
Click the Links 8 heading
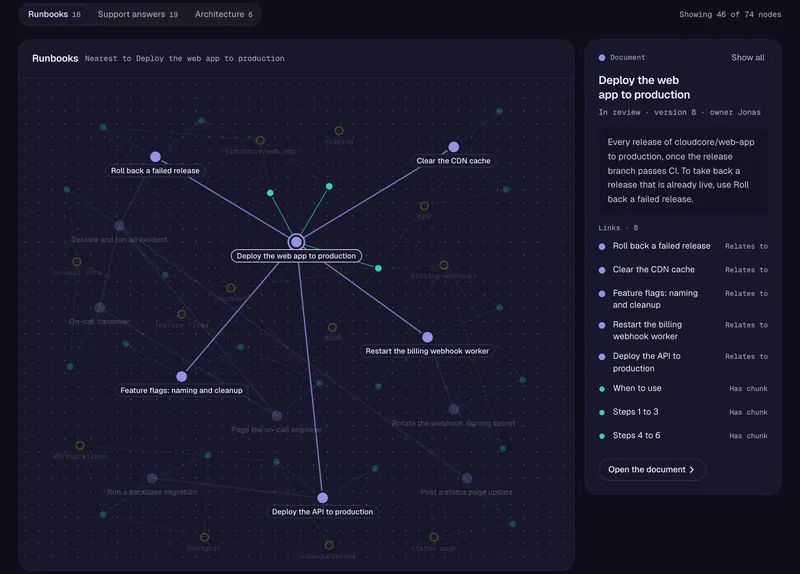(x=618, y=228)
